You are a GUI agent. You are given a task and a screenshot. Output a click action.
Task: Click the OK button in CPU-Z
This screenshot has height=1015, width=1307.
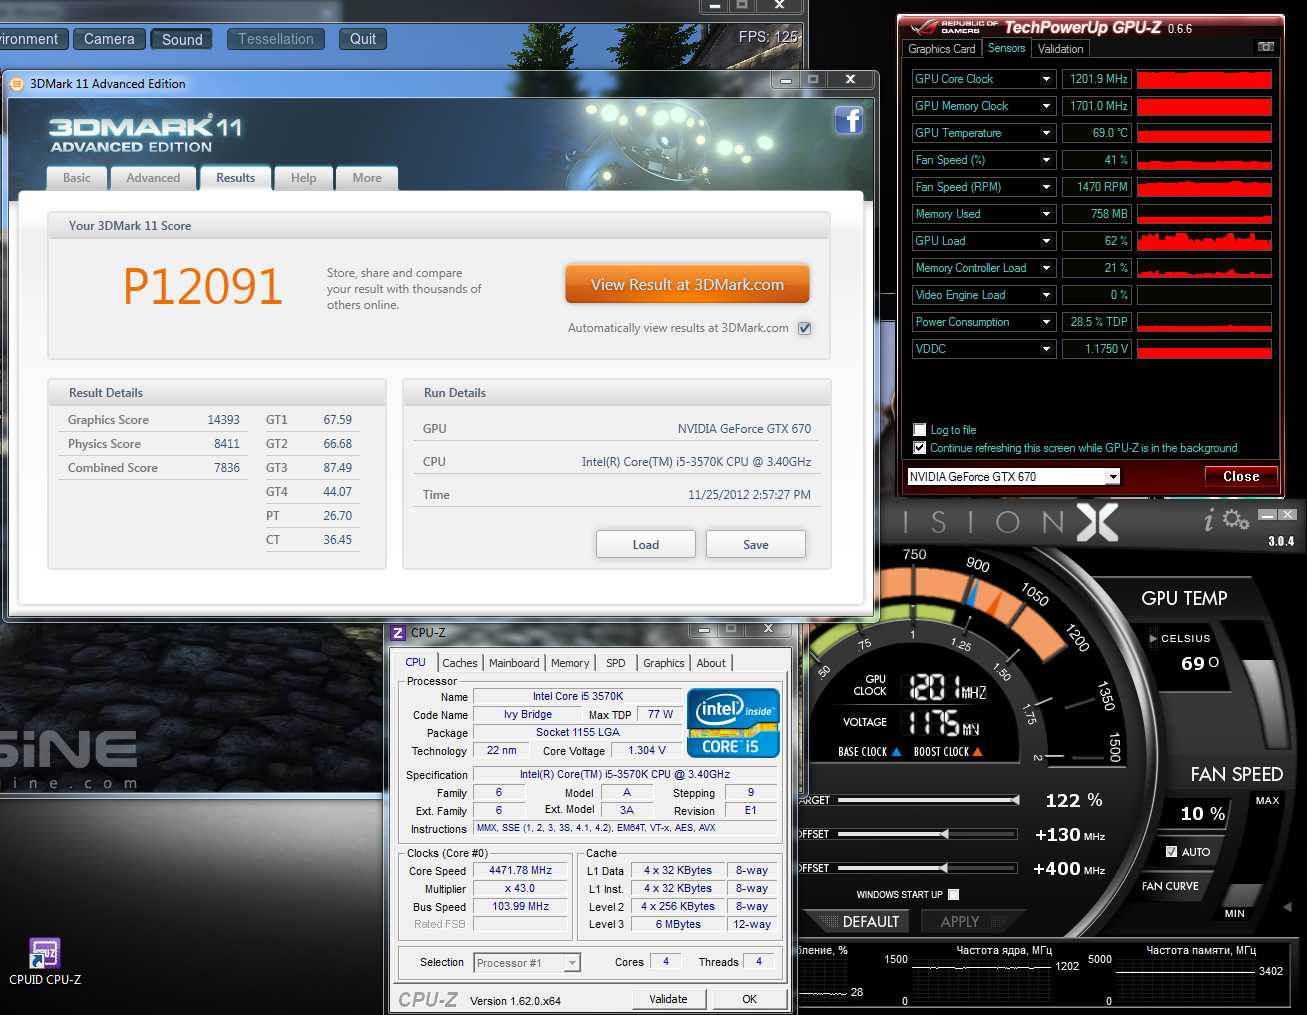point(749,999)
